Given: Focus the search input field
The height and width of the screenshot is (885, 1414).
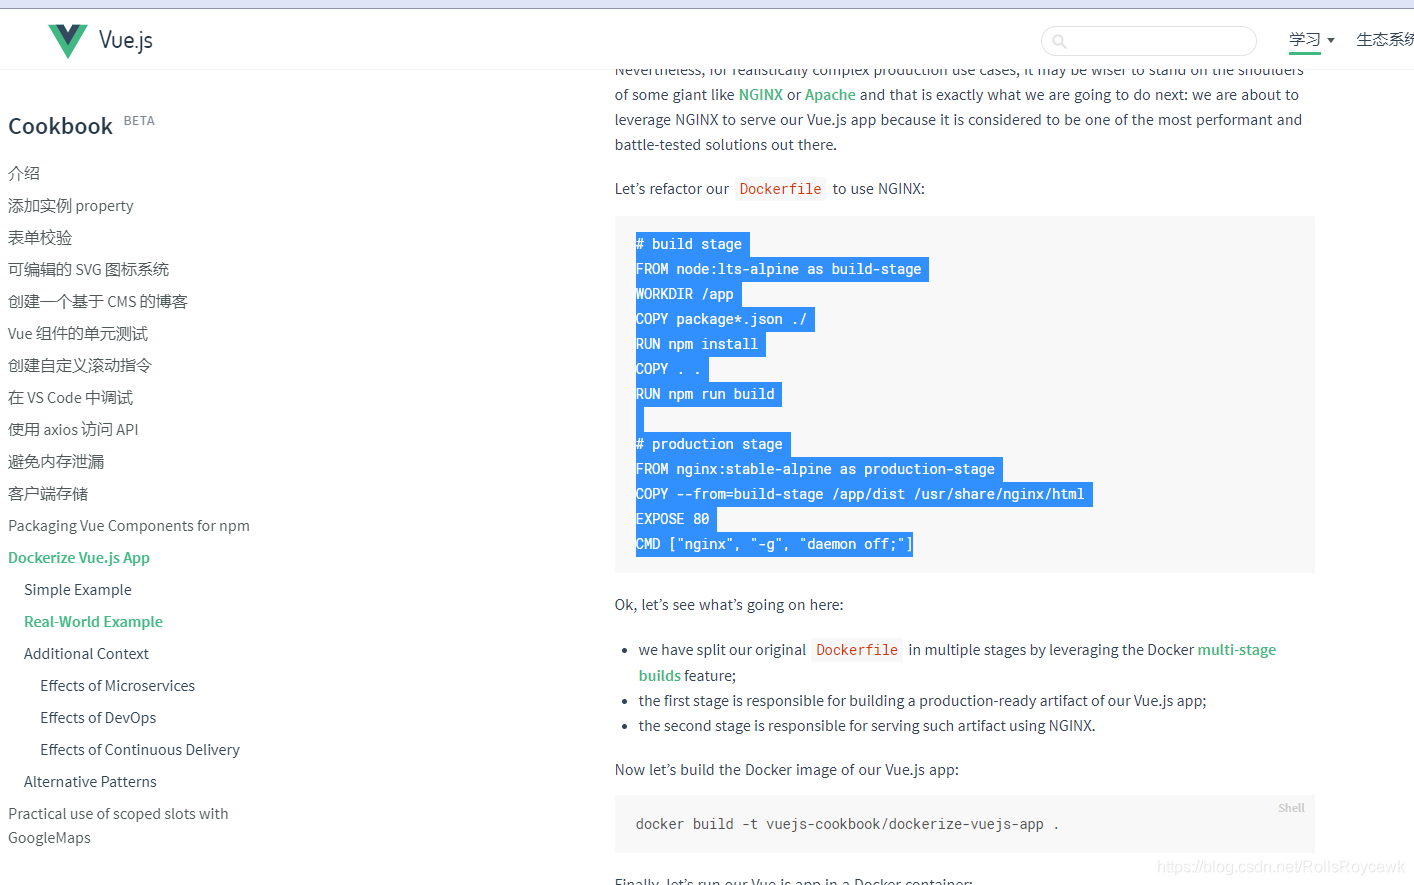Looking at the screenshot, I should (x=1149, y=41).
